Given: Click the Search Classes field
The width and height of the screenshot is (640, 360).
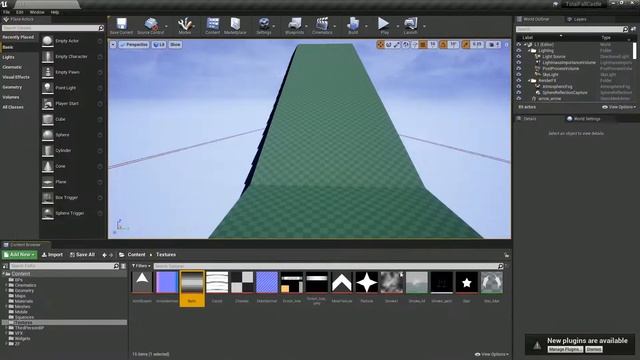Looking at the screenshot, I should 53,28.
